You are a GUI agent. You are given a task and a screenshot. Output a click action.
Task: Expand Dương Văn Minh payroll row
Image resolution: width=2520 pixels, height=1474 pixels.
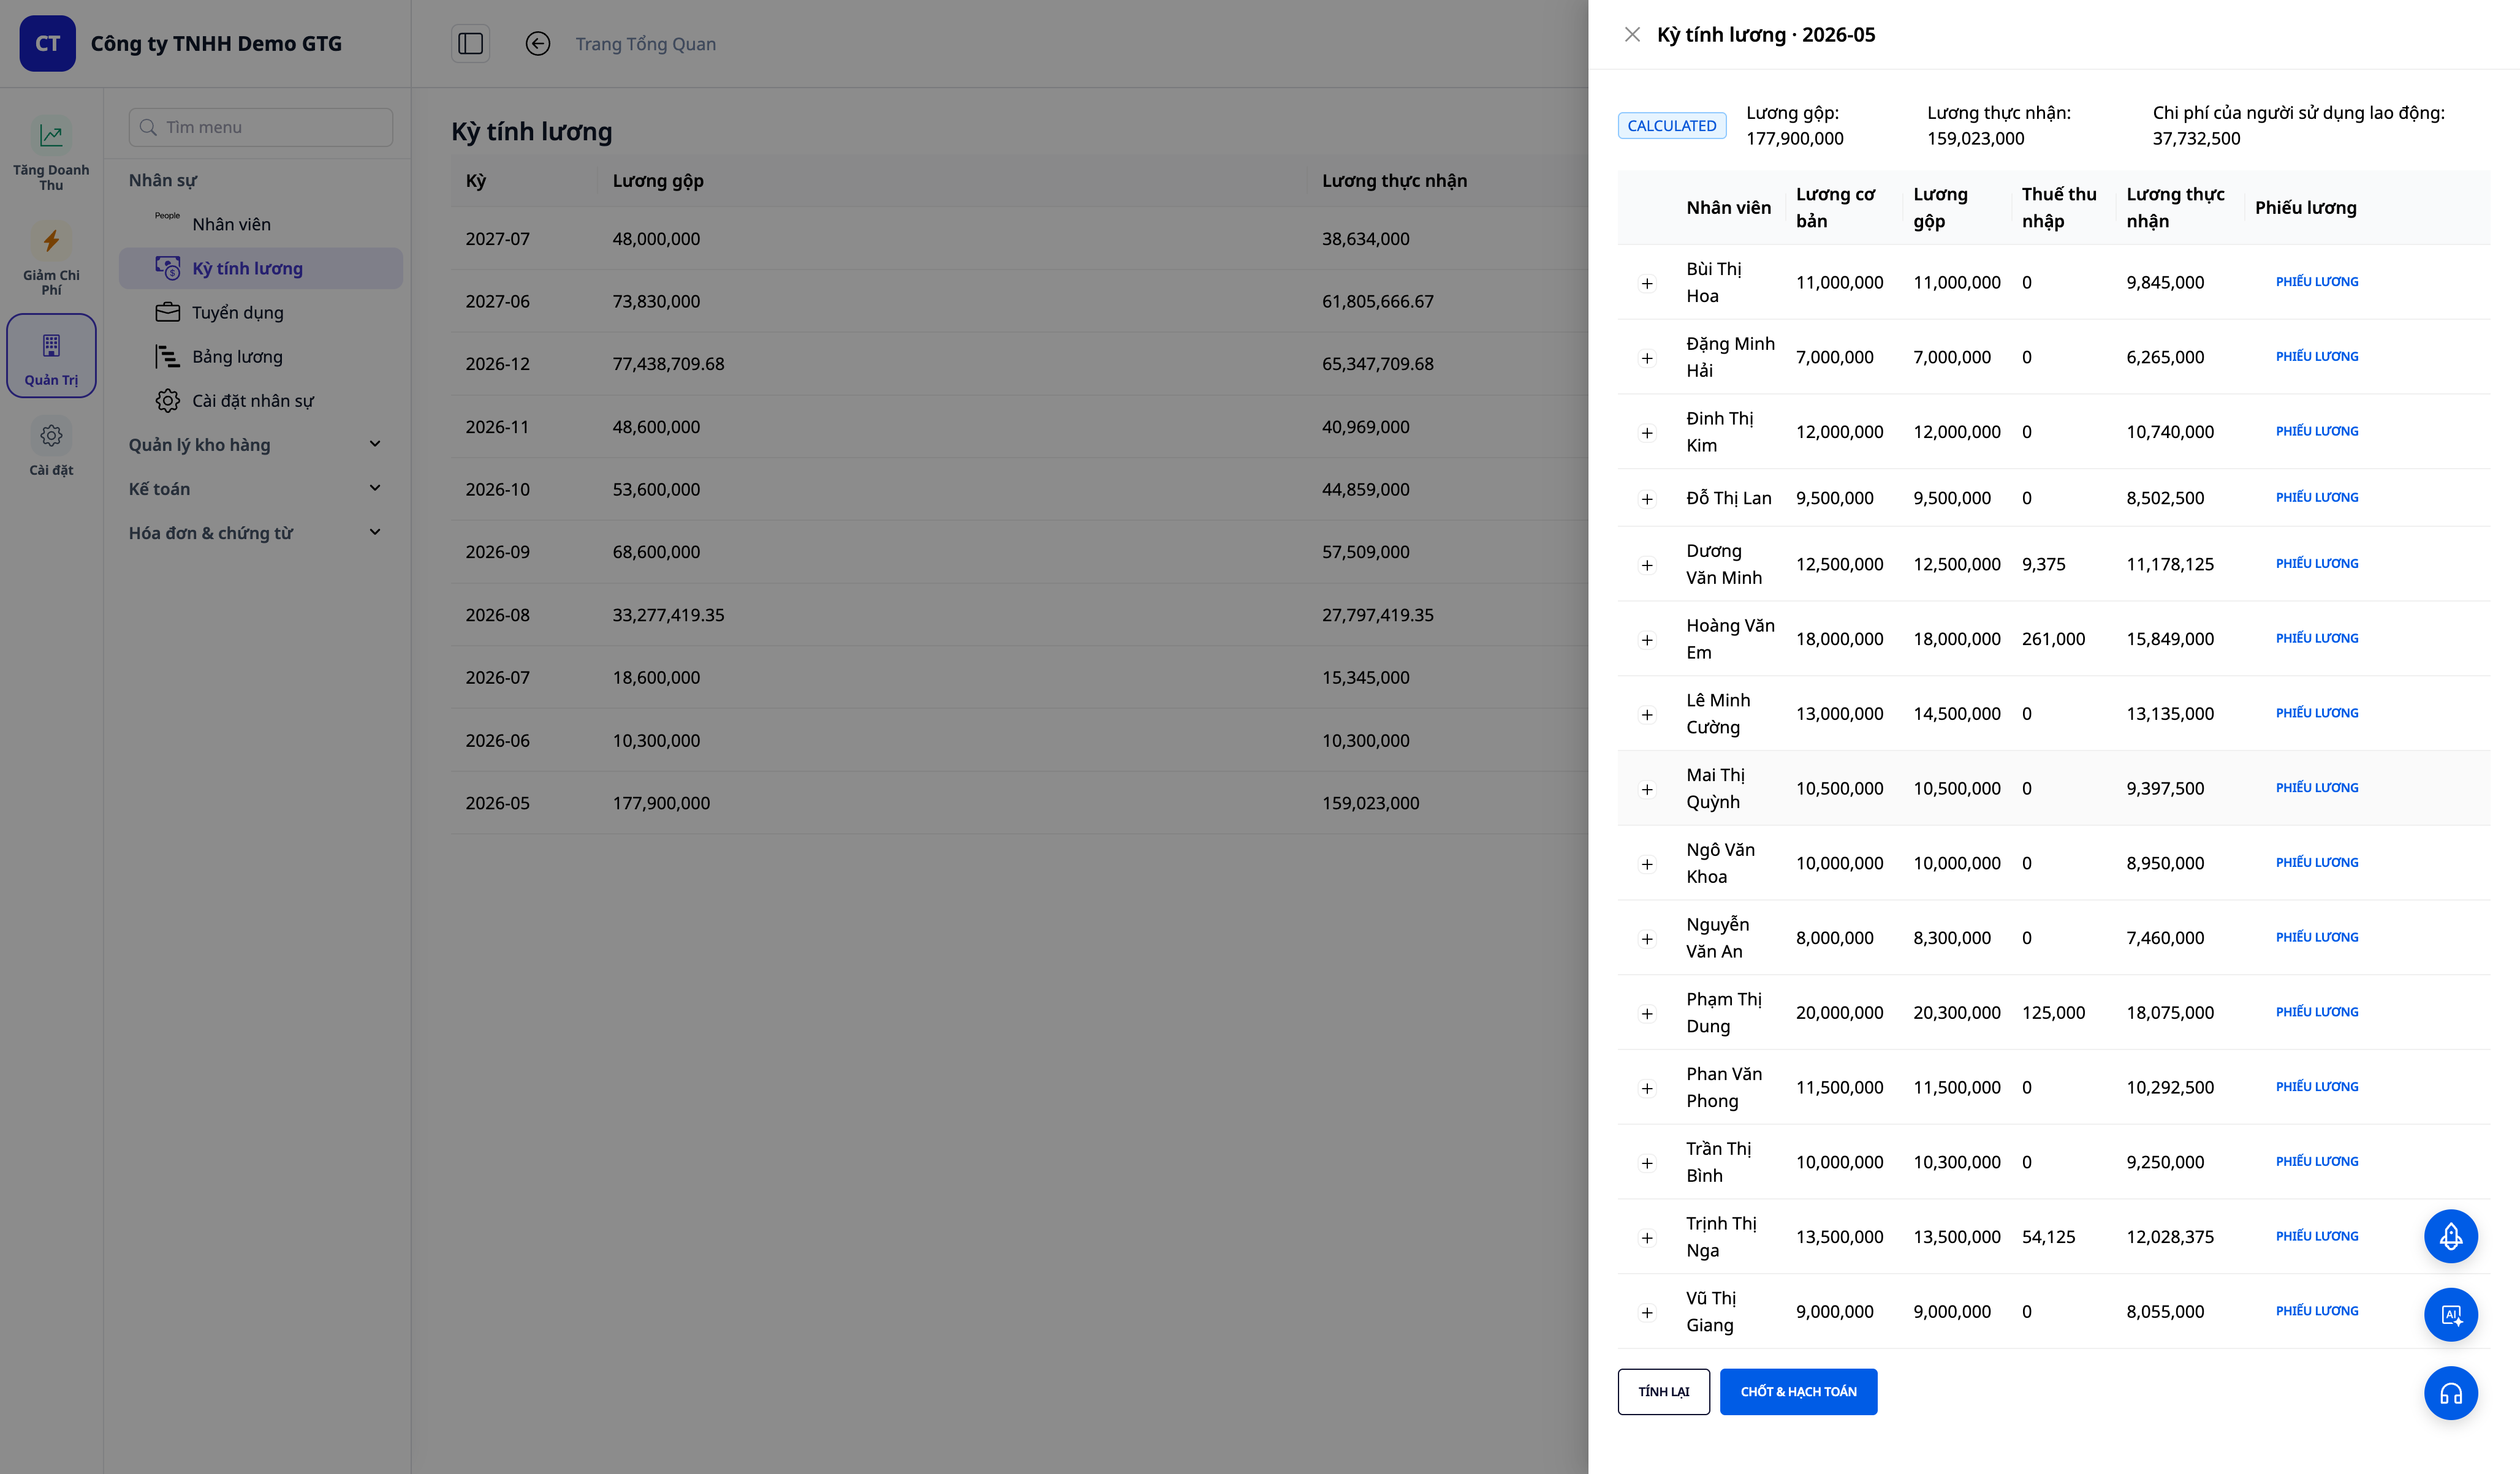coord(1647,565)
